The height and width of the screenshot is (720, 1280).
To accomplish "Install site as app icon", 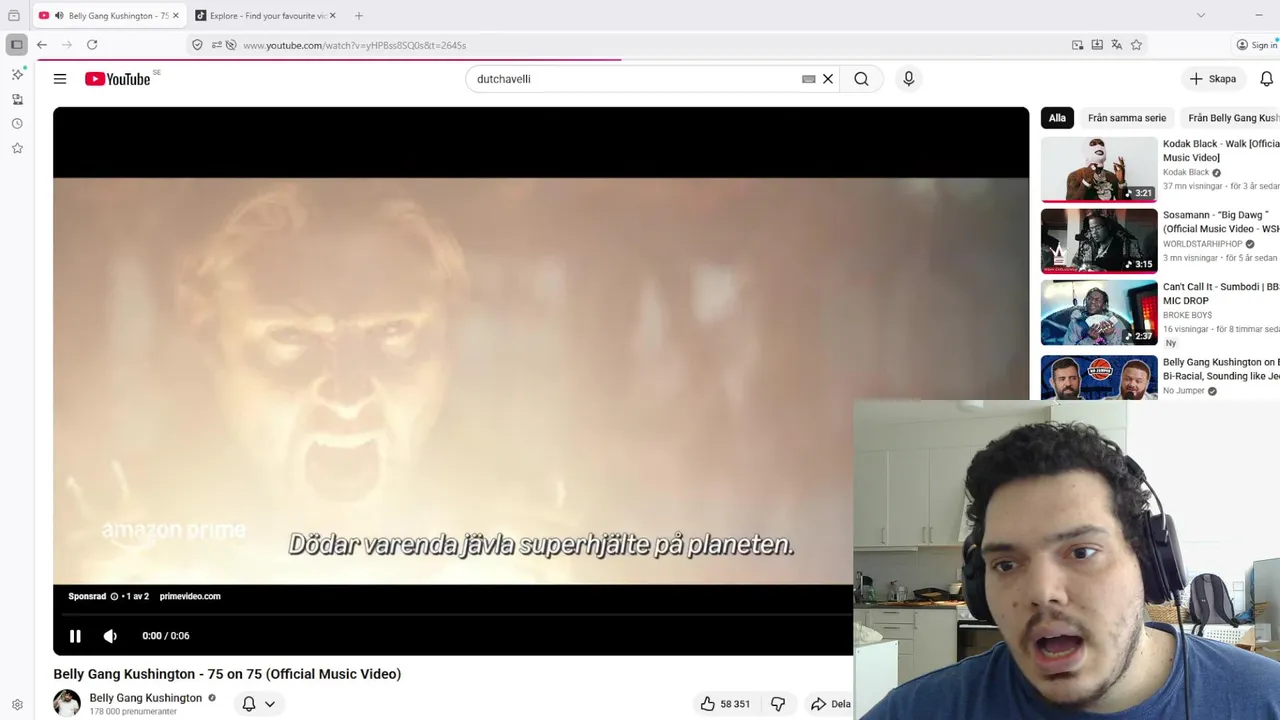I will (x=1097, y=45).
